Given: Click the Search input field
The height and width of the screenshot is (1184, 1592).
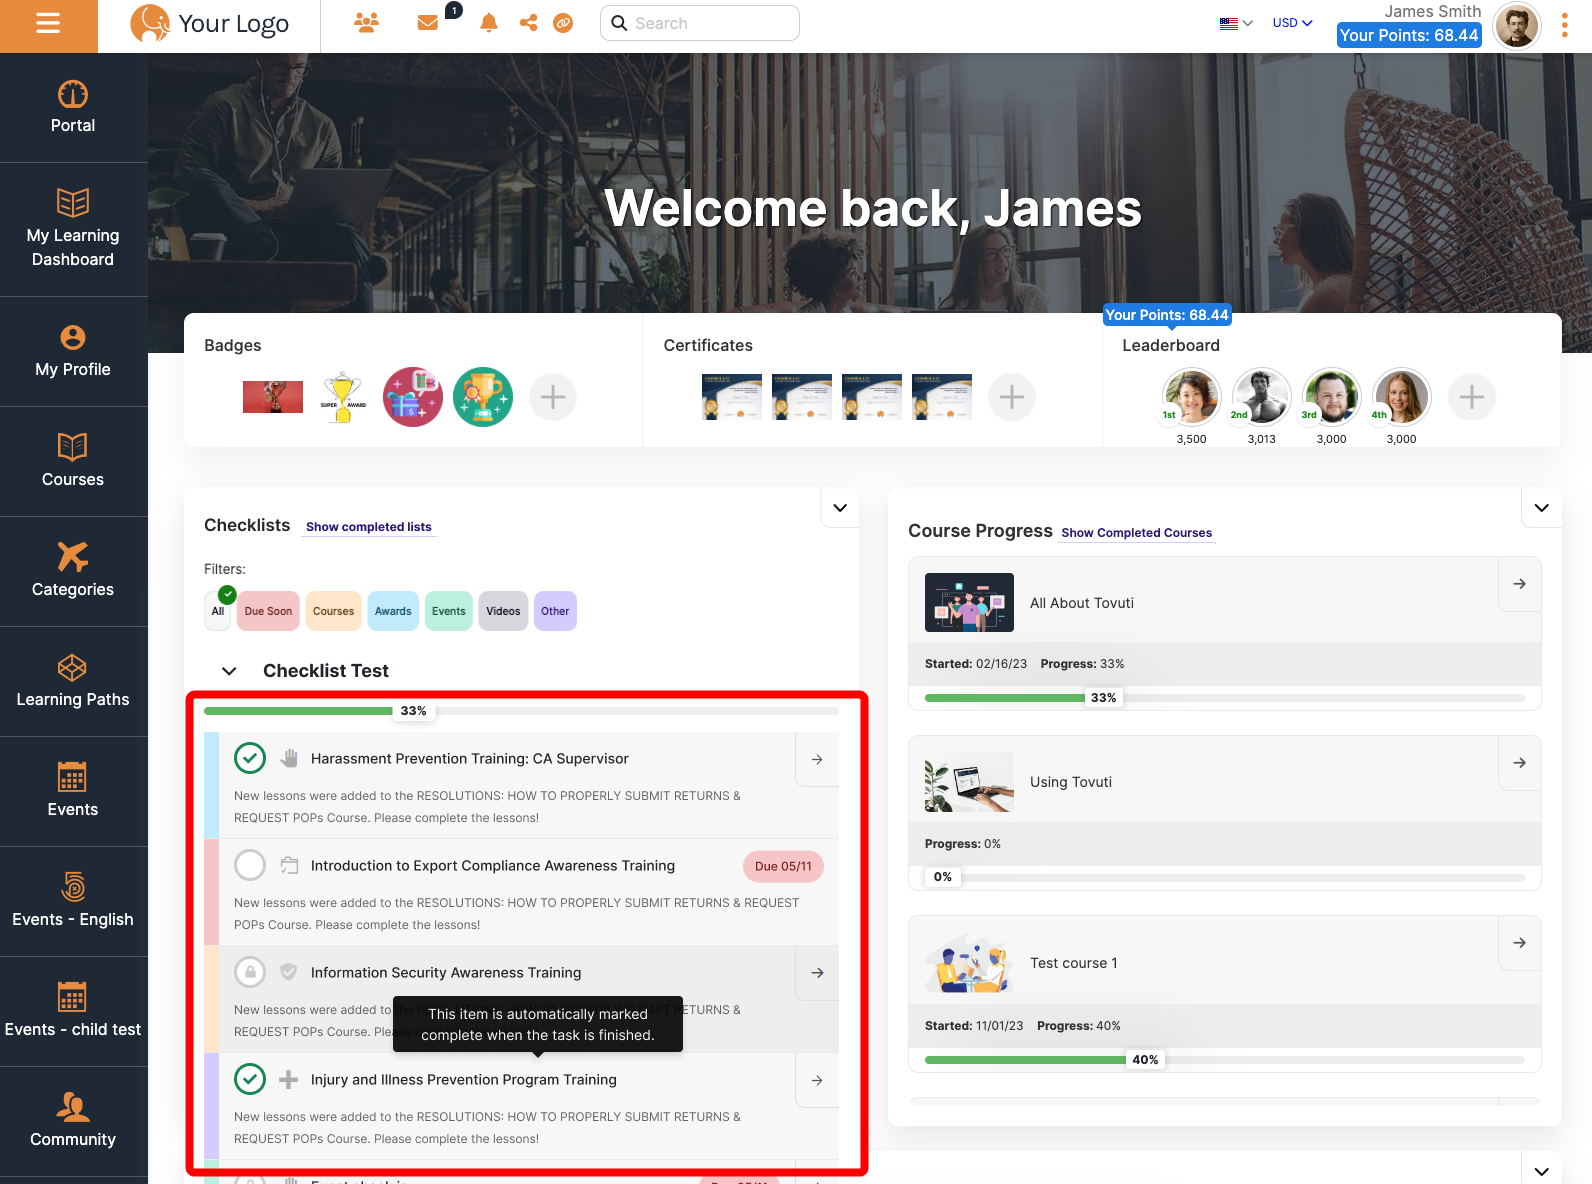Looking at the screenshot, I should [x=700, y=23].
